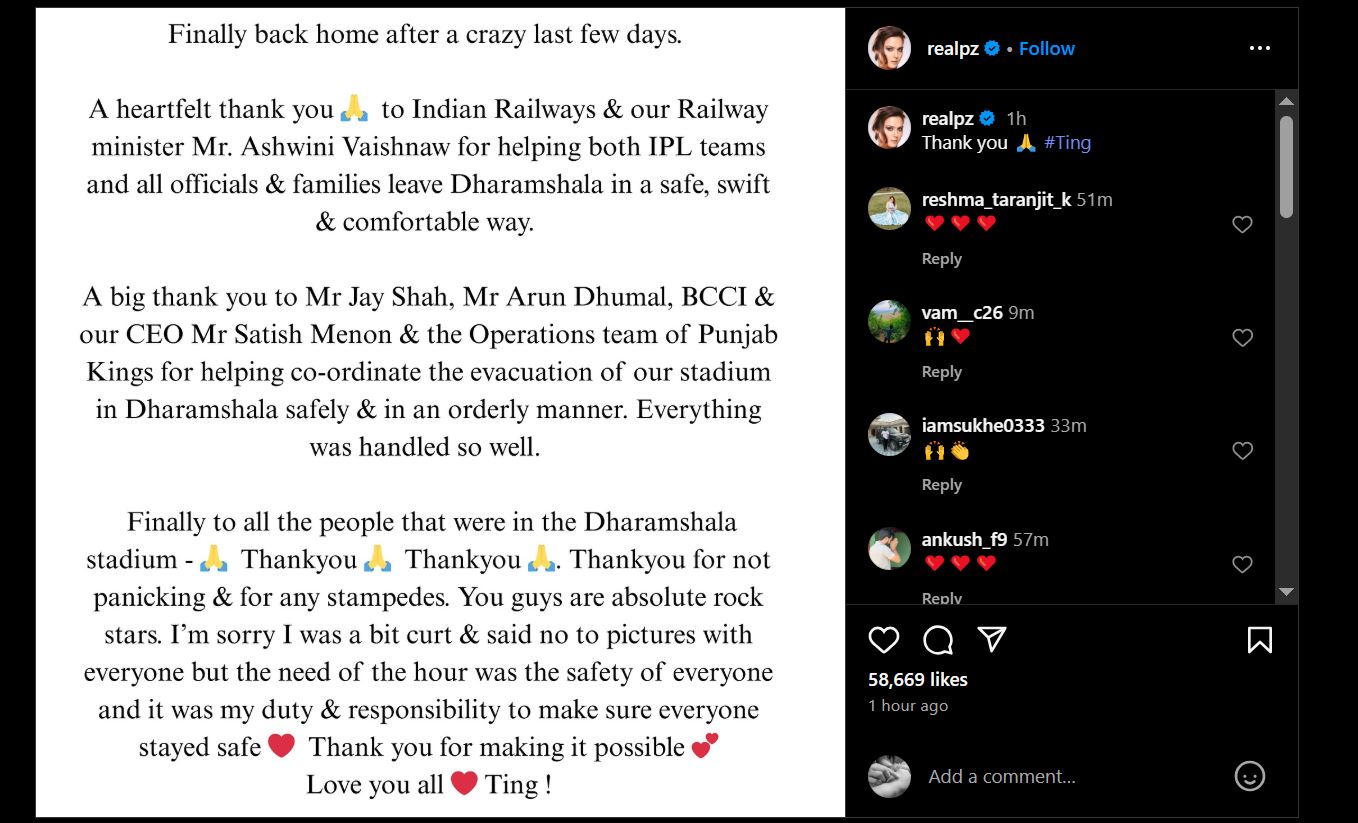This screenshot has width=1358, height=823.
Task: Like the post with the heart icon
Action: [884, 640]
